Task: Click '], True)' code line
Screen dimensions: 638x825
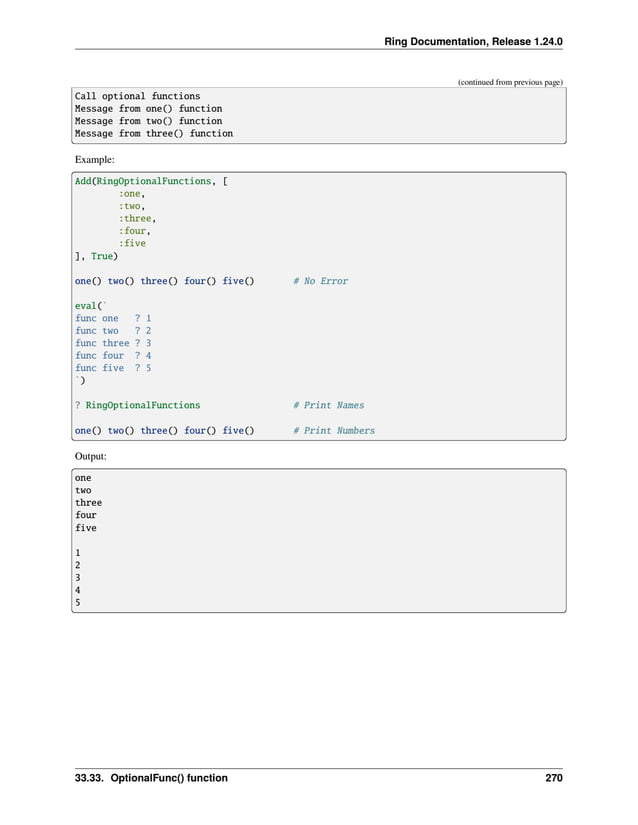Action: coord(96,256)
